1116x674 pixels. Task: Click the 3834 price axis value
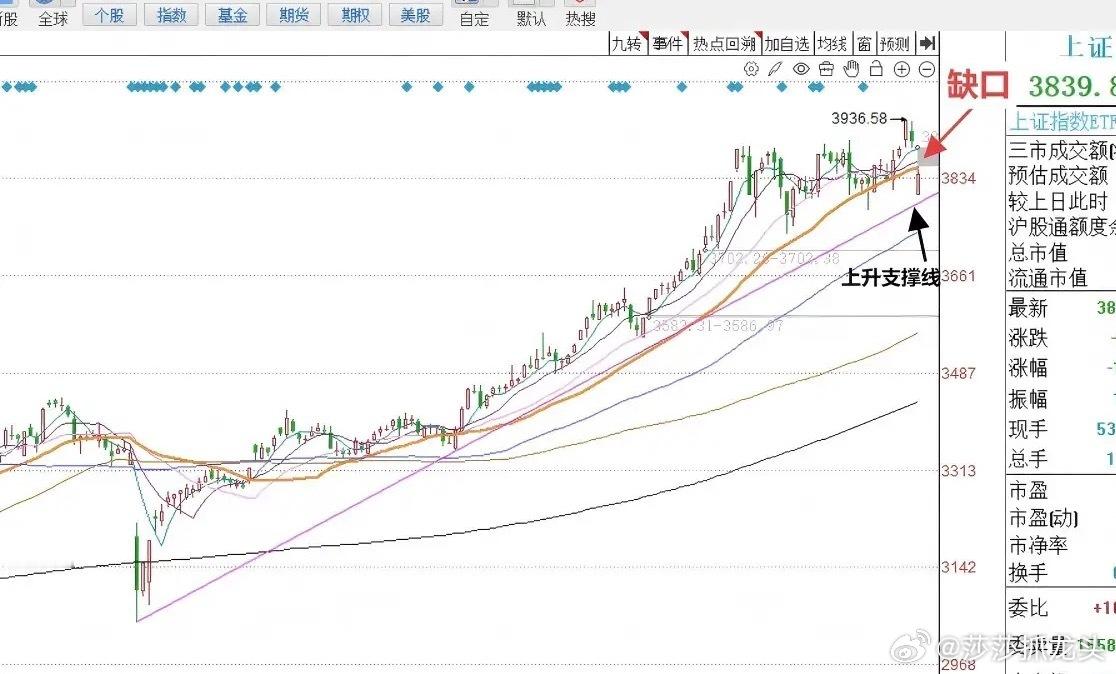click(959, 179)
